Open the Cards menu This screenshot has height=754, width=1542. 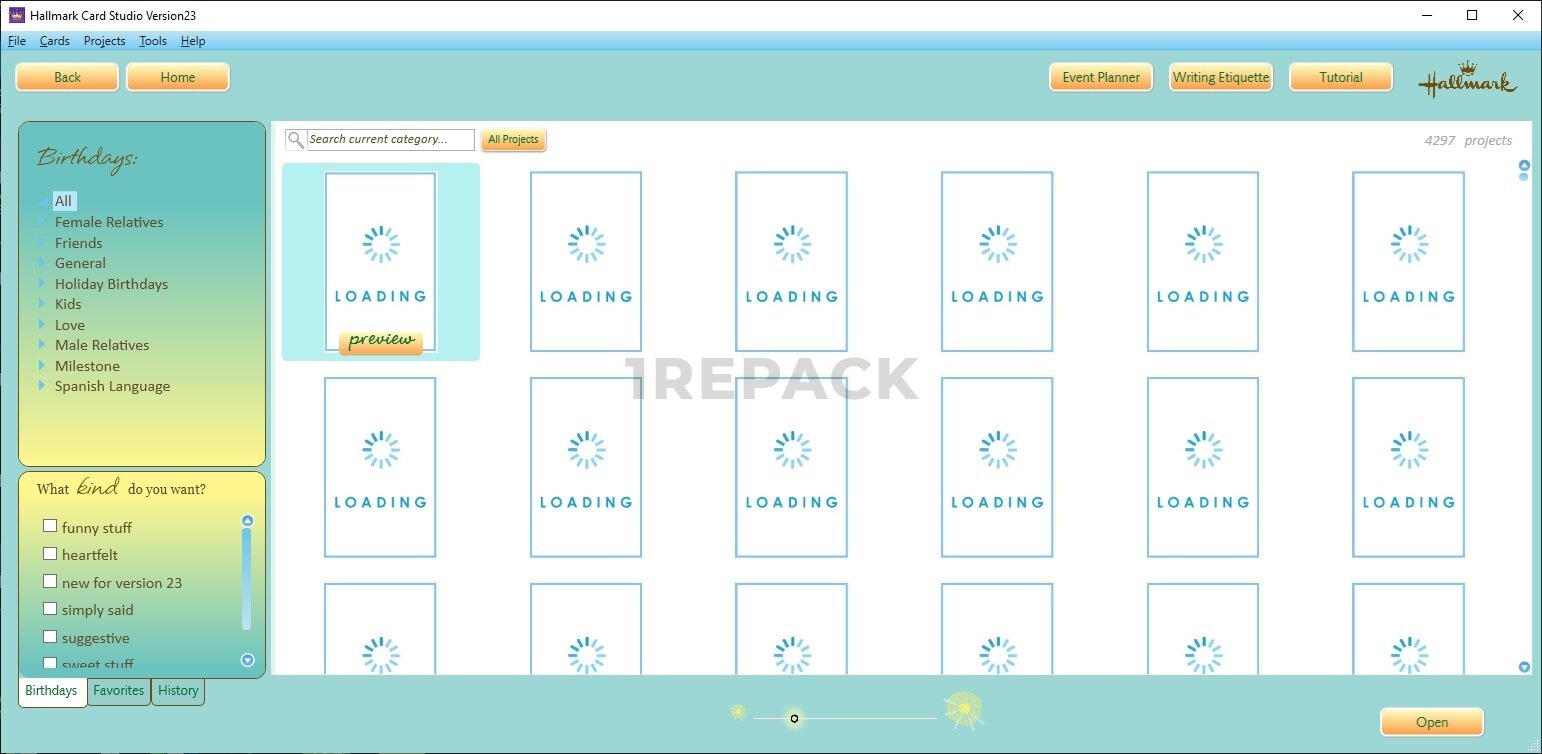pyautogui.click(x=55, y=41)
